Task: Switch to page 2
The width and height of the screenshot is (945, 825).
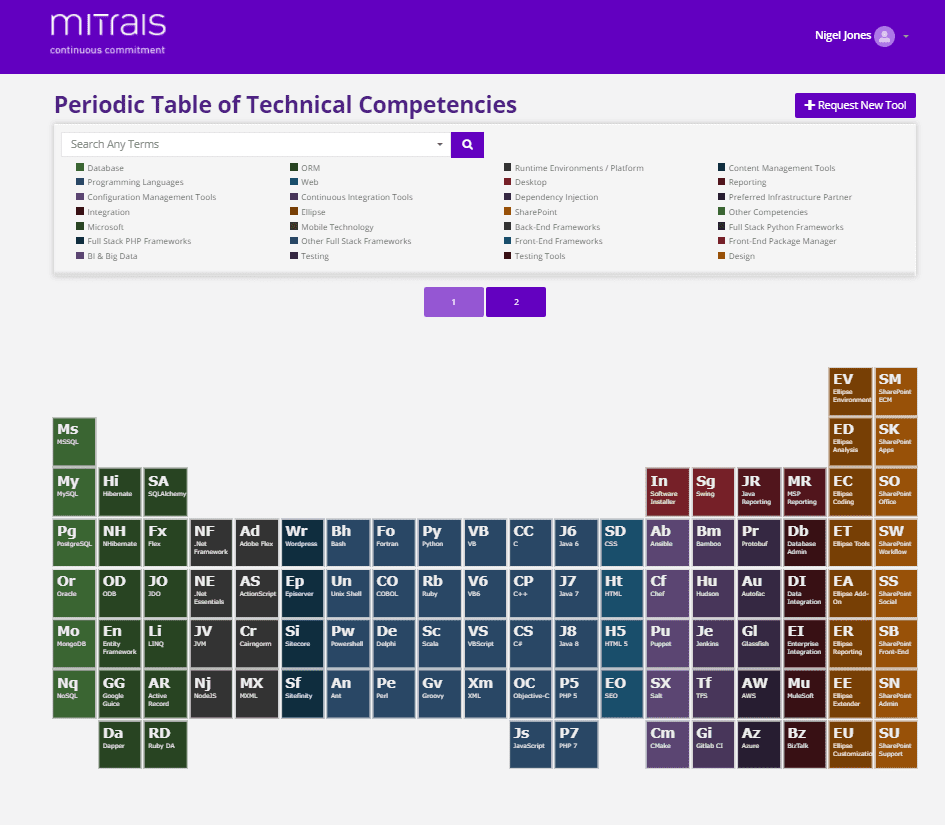Action: (x=516, y=302)
